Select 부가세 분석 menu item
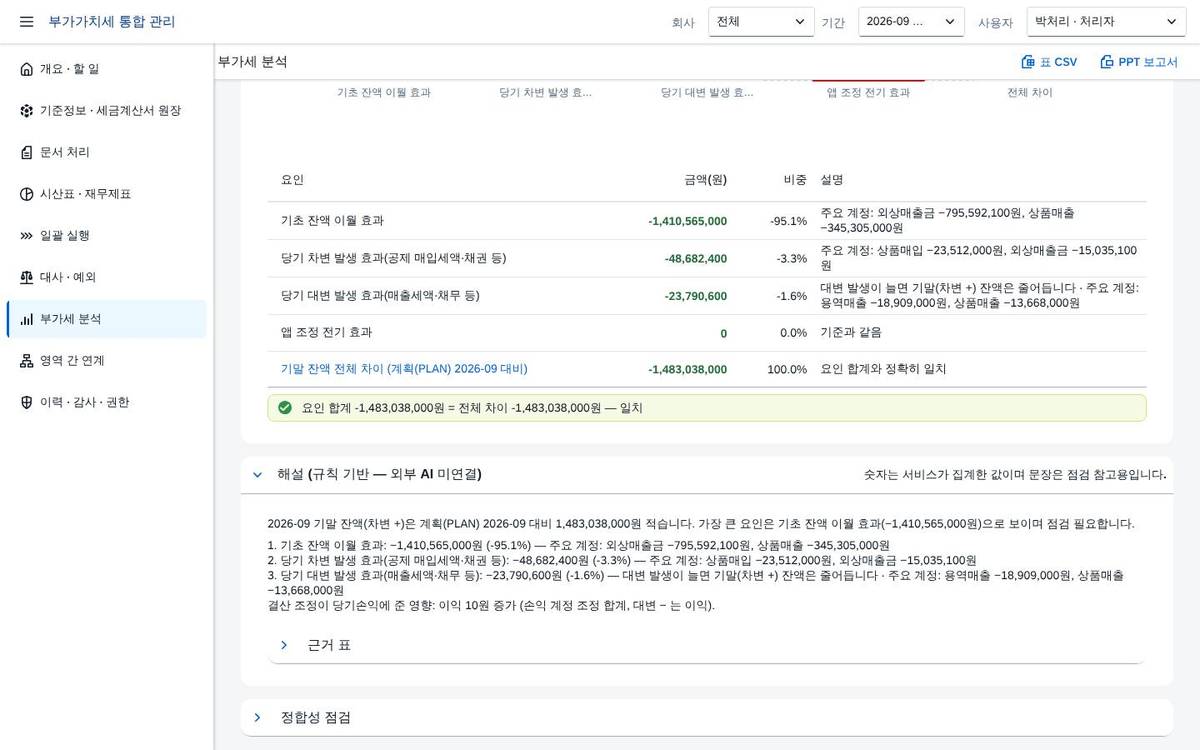Image resolution: width=1200 pixels, height=750 pixels. pyautogui.click(x=106, y=319)
